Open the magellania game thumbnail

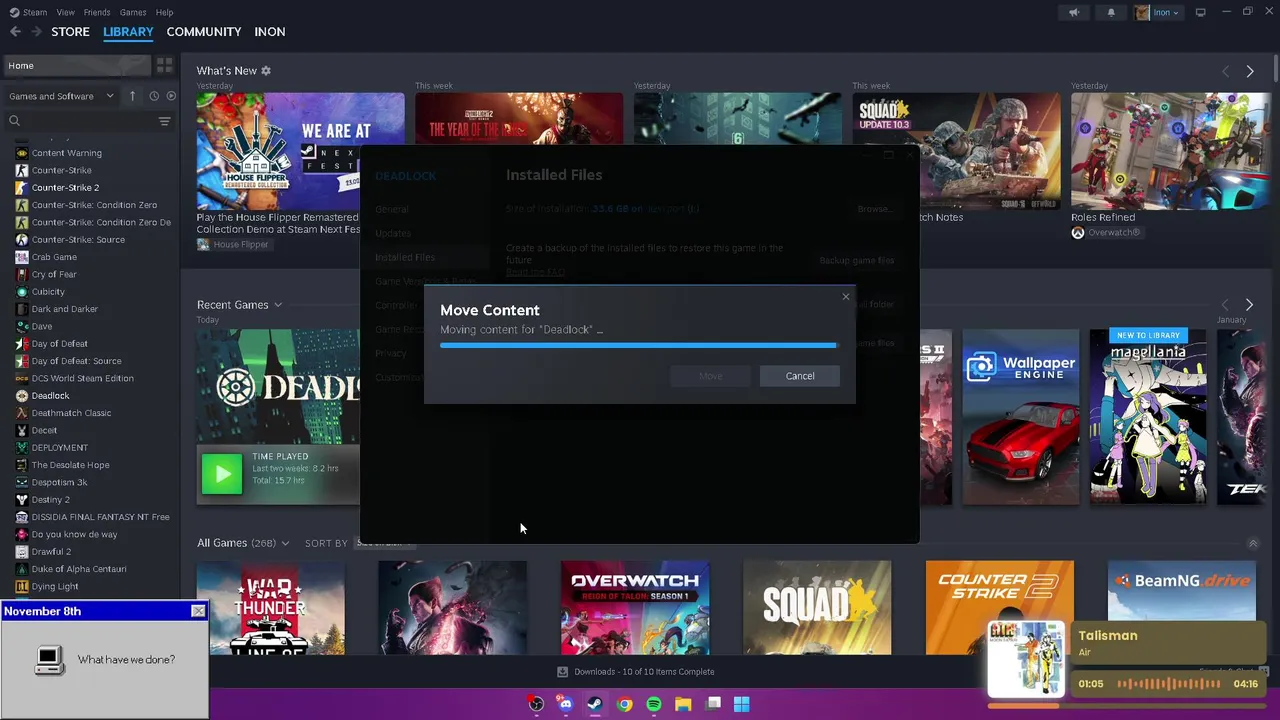pyautogui.click(x=1148, y=417)
